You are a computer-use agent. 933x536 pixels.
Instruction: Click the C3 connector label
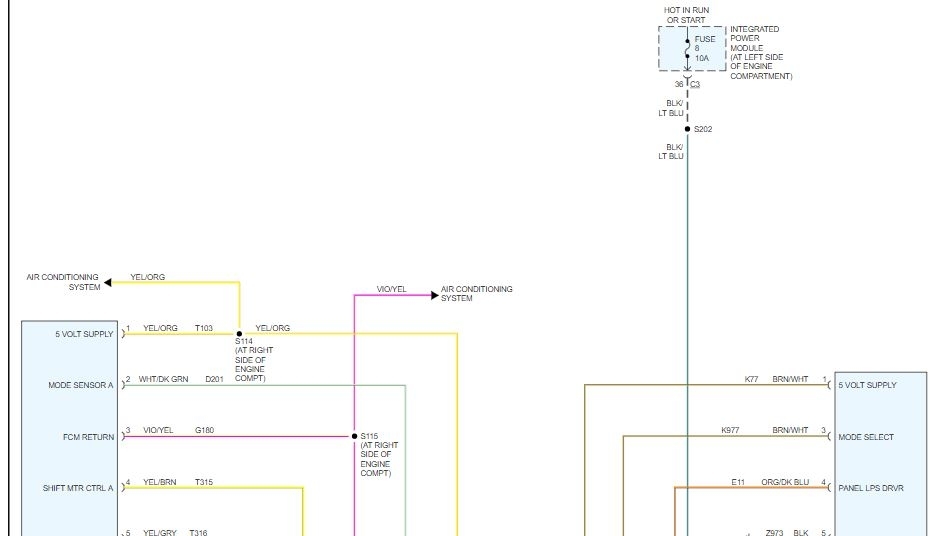695,84
